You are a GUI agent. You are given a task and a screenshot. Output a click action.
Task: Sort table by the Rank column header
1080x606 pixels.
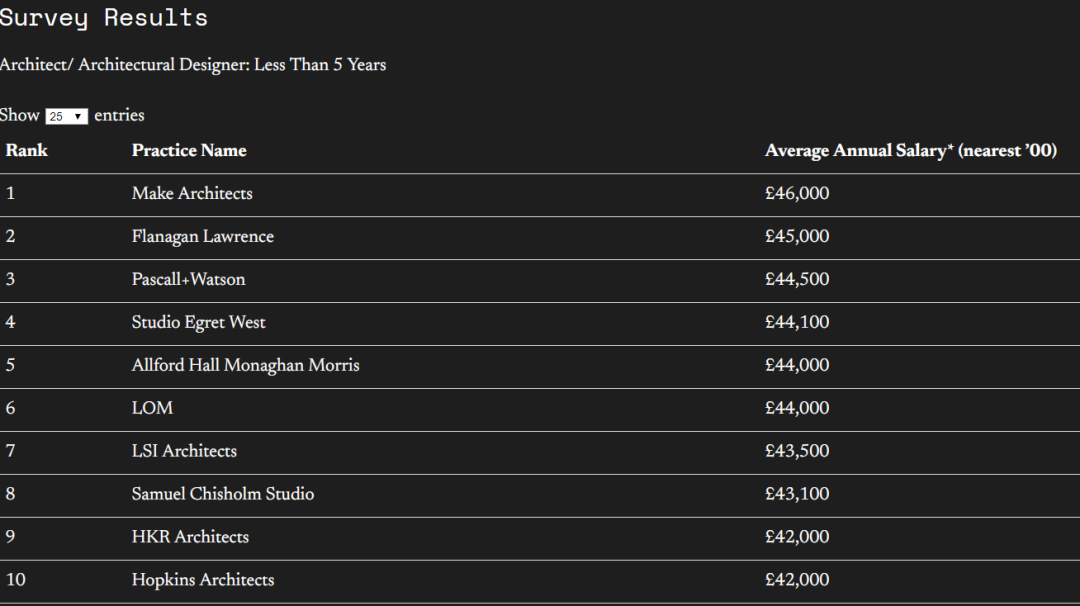coord(27,151)
